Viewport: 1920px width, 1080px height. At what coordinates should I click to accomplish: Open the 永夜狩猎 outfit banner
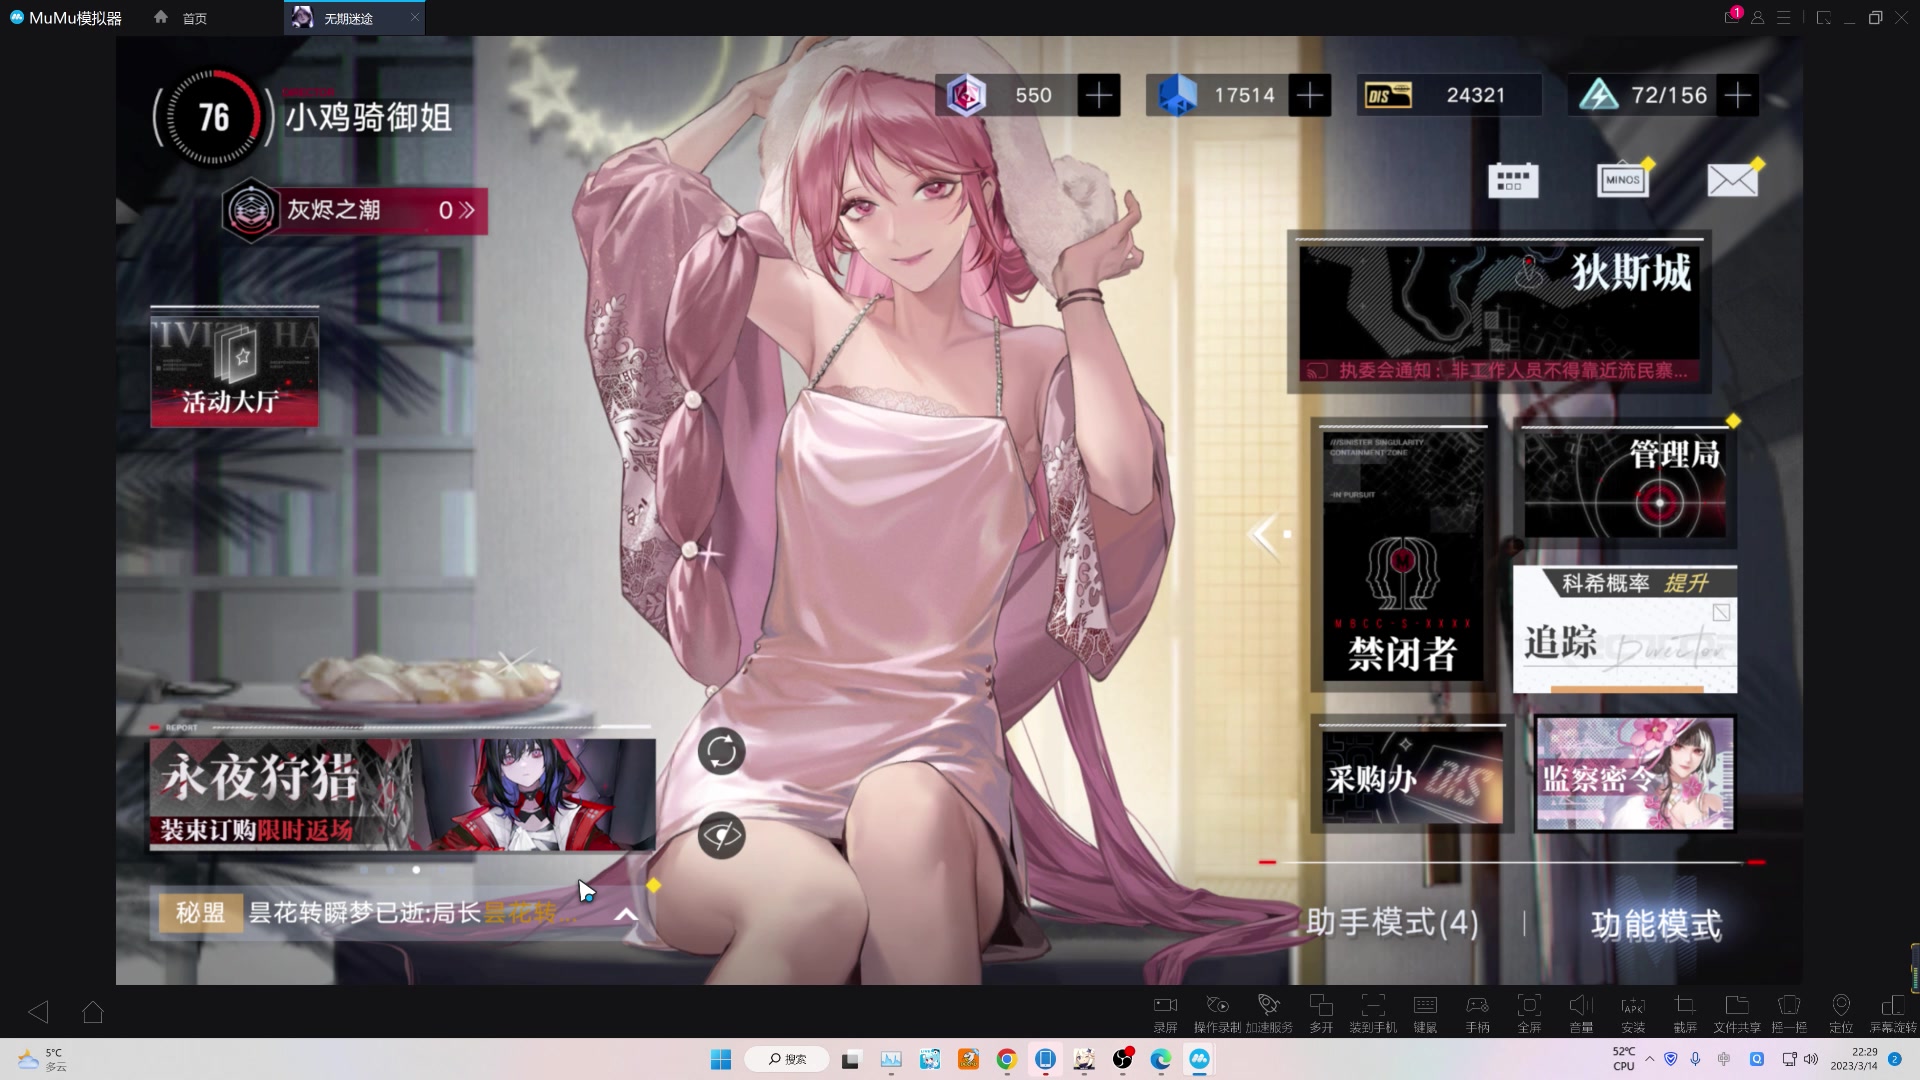[402, 795]
